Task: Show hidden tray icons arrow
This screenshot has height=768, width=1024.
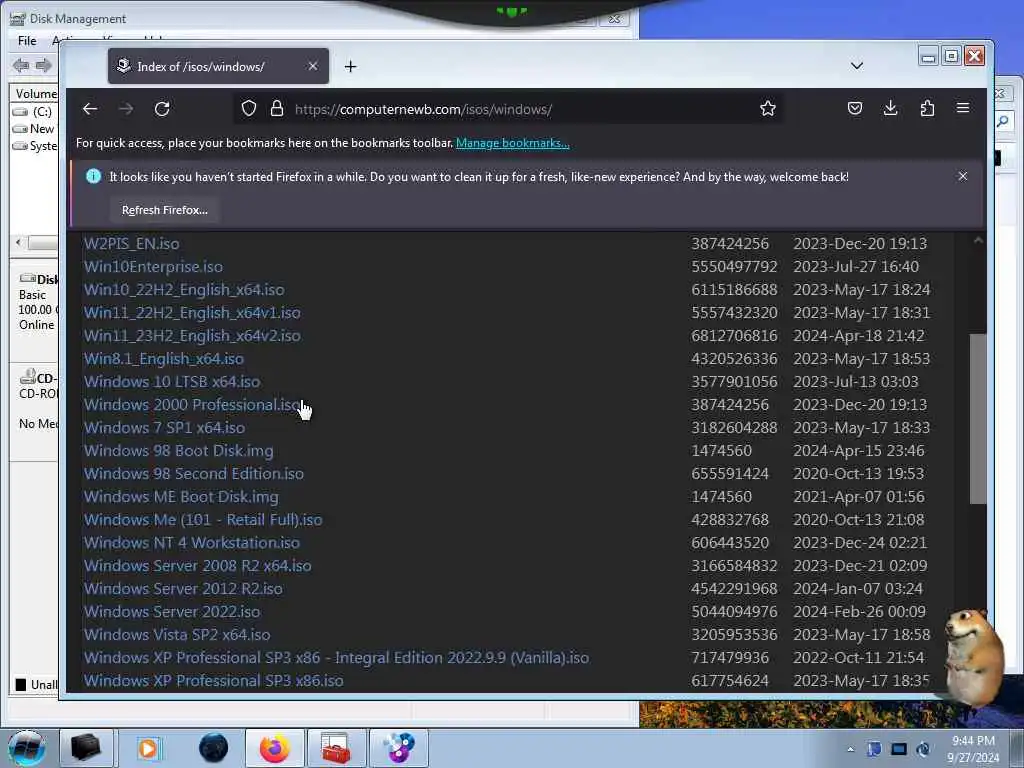Action: pyautogui.click(x=850, y=749)
